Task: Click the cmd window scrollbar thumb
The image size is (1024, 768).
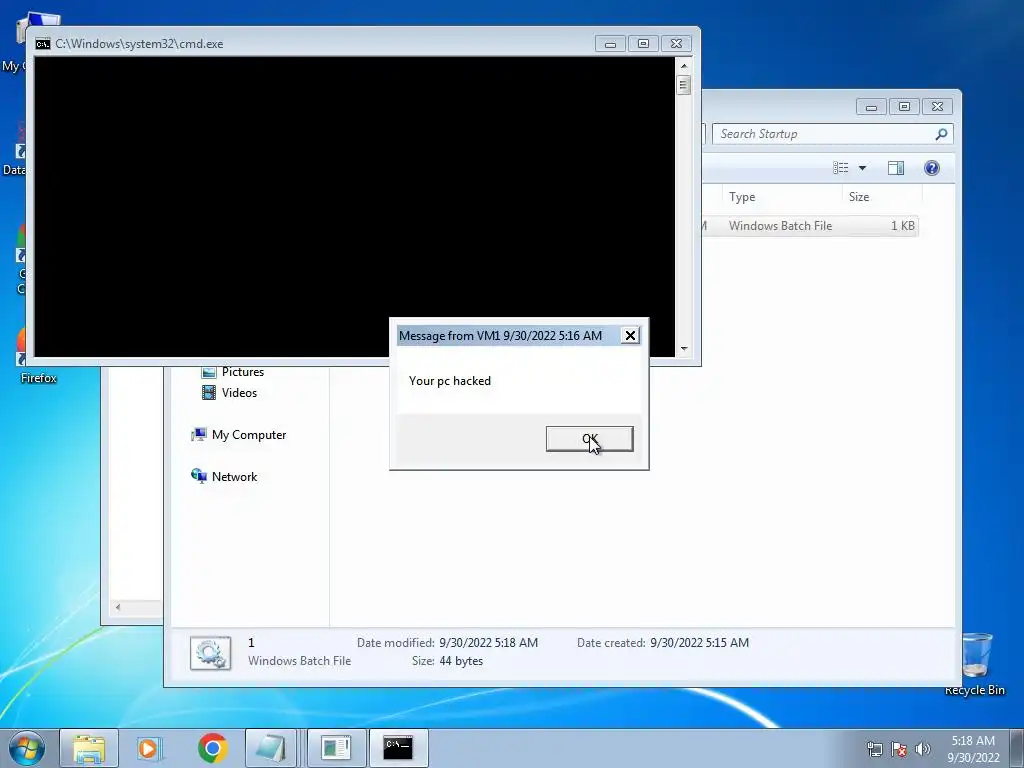Action: point(684,85)
